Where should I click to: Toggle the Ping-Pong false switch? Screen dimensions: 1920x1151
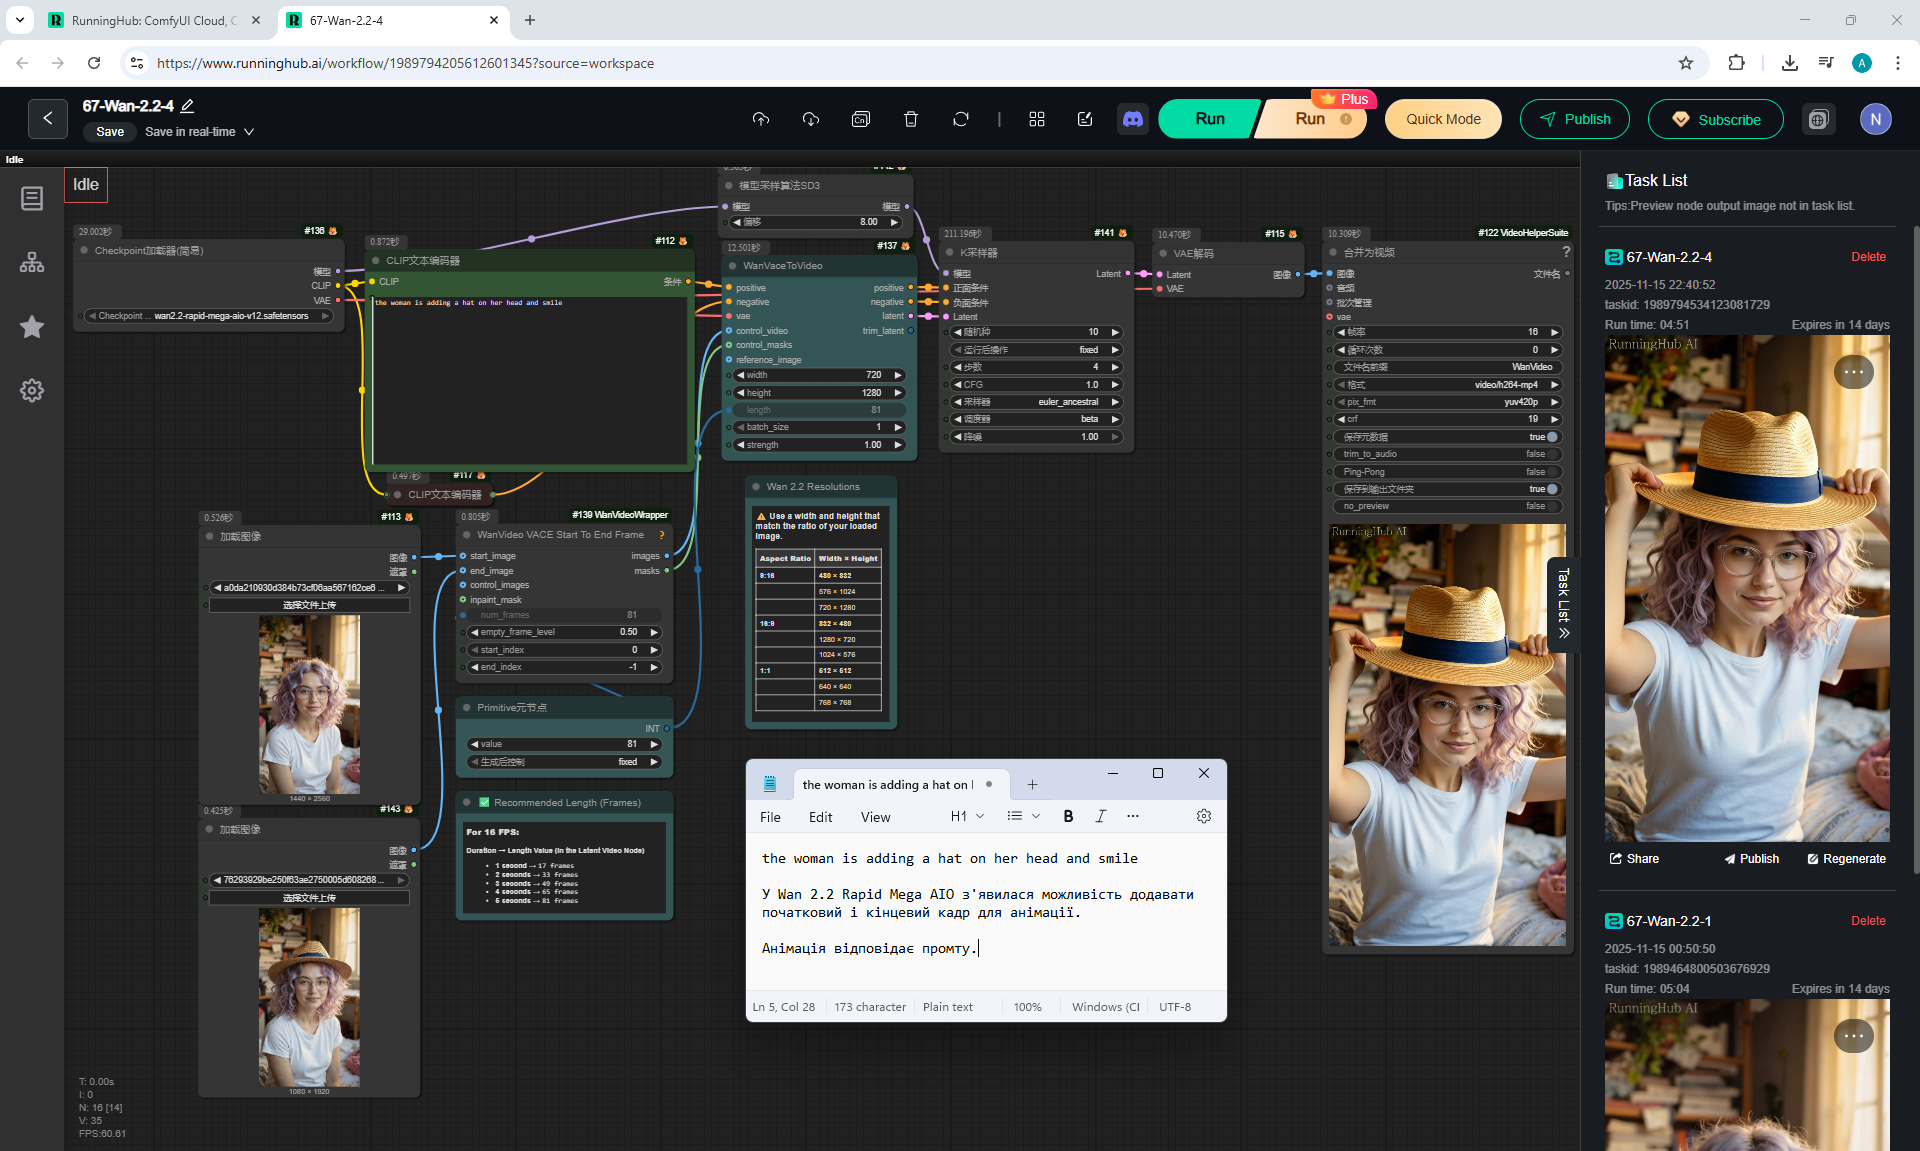(x=1552, y=472)
